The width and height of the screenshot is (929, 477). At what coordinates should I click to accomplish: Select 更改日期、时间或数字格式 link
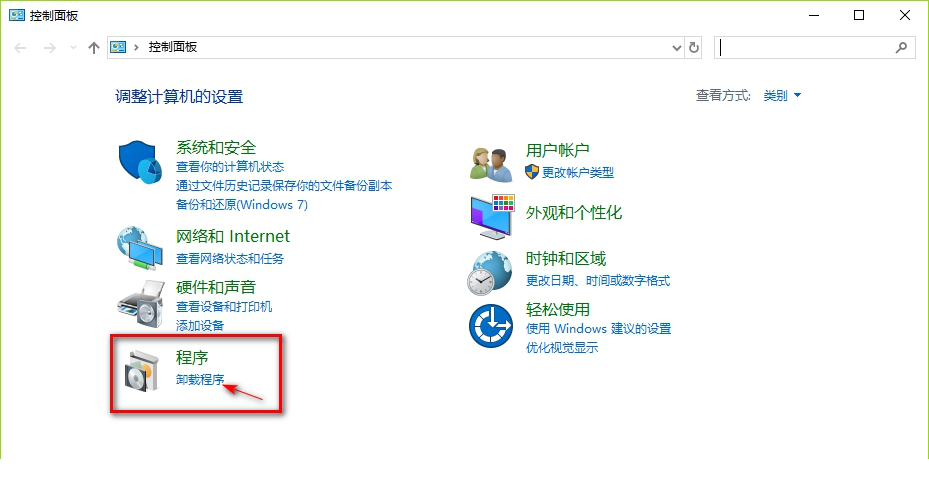coord(598,280)
